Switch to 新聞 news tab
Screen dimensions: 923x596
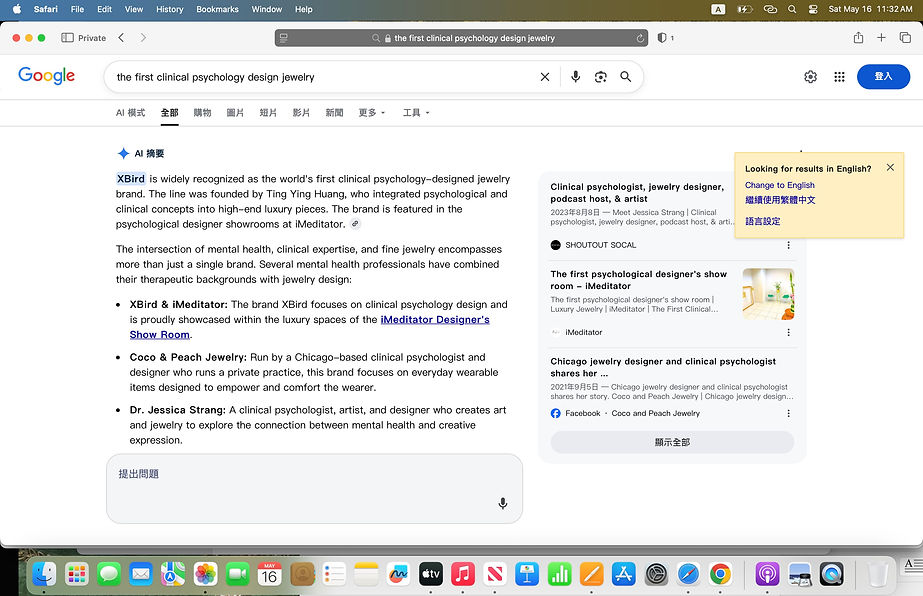(334, 112)
